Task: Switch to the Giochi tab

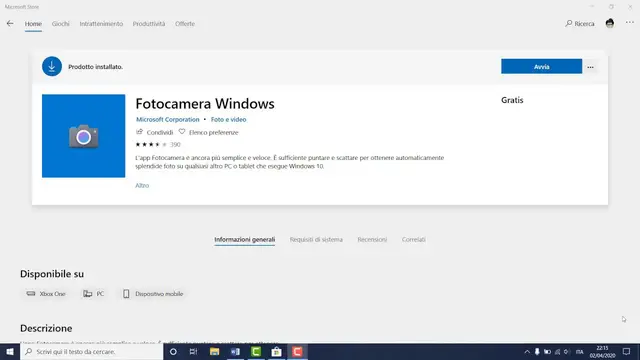Action: 60,24
